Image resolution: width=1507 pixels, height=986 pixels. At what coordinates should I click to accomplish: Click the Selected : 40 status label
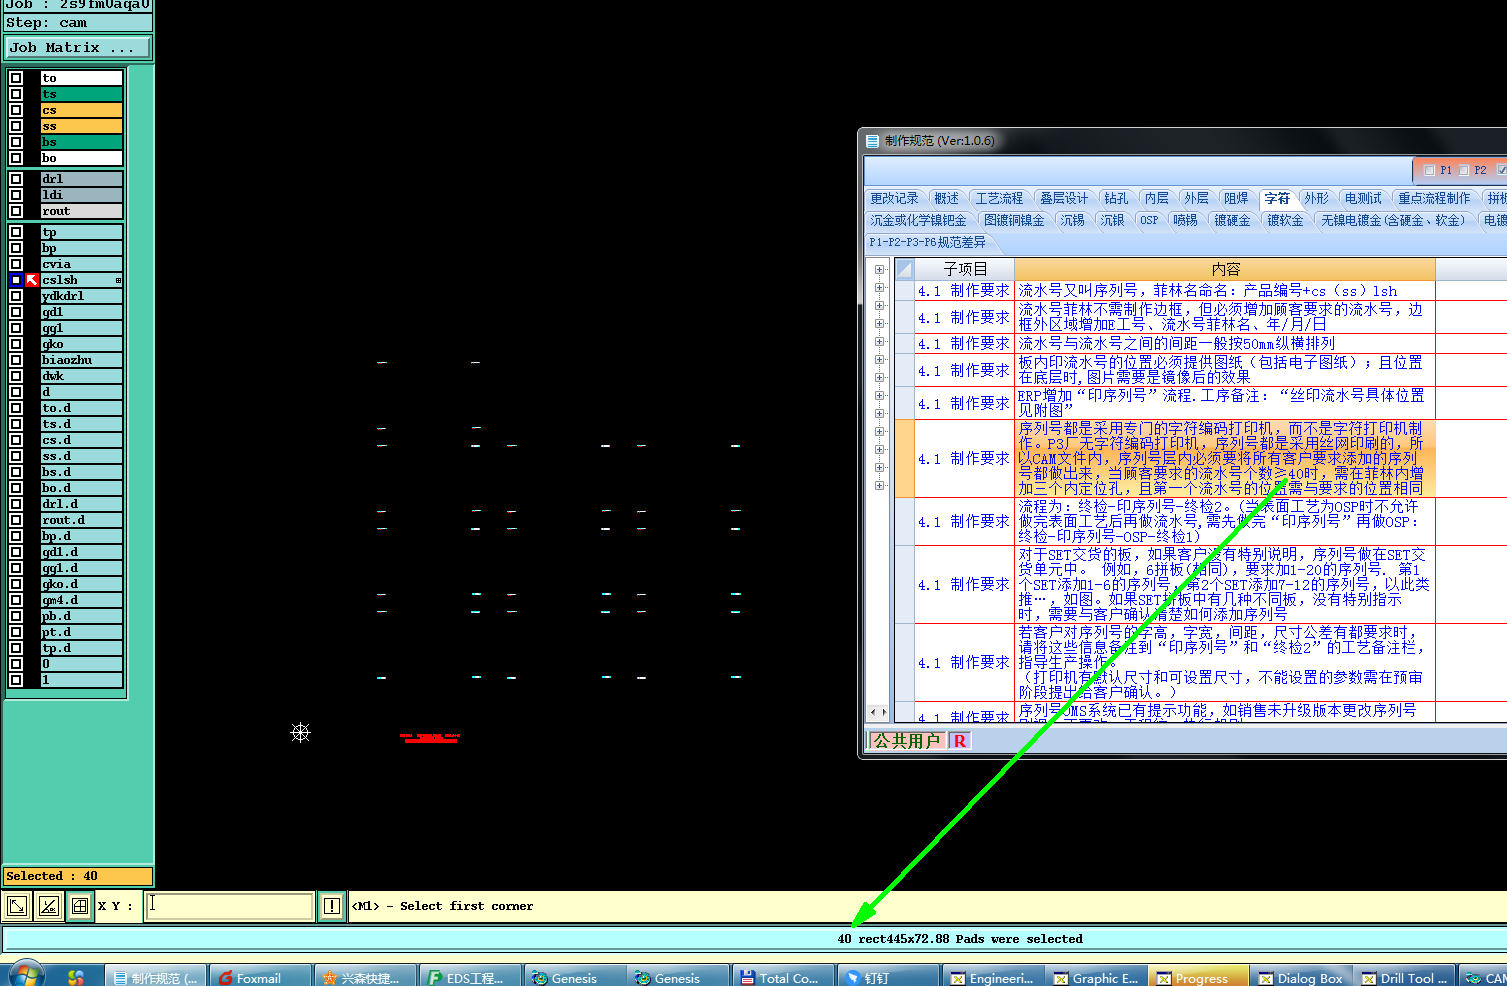(x=78, y=876)
